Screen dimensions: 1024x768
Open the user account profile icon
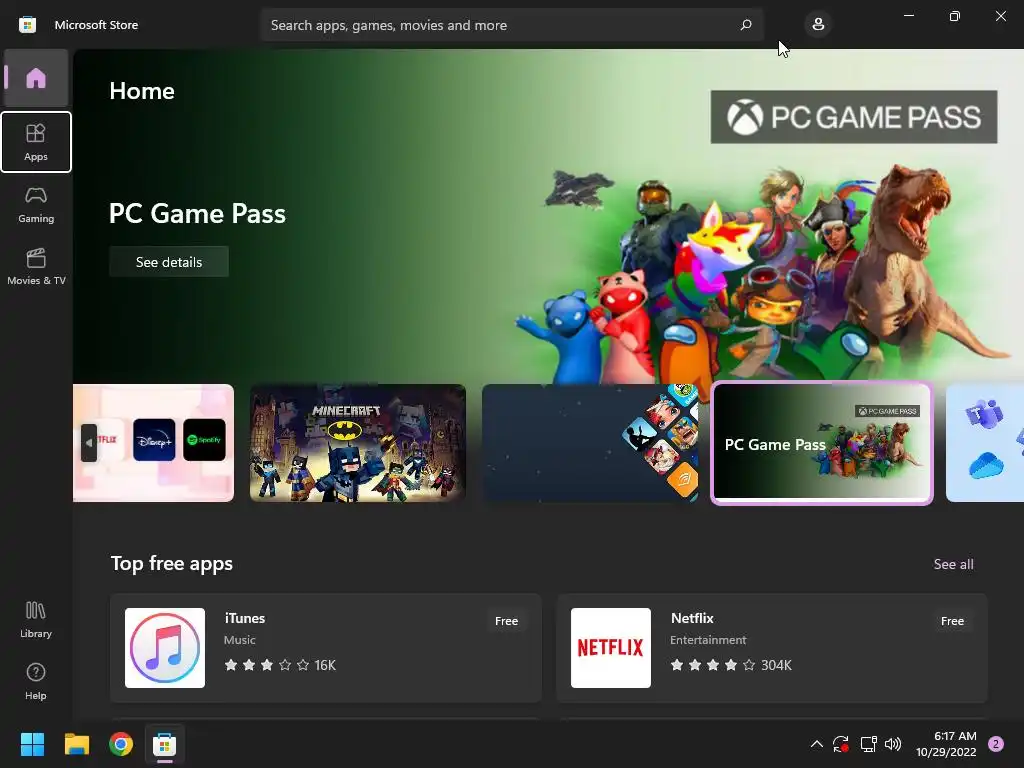click(x=818, y=25)
